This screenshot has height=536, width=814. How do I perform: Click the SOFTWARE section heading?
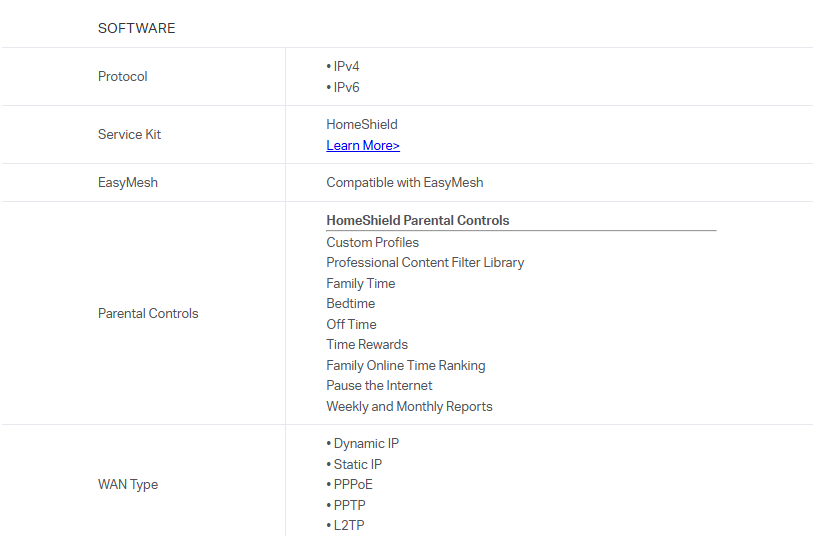pyautogui.click(x=136, y=28)
